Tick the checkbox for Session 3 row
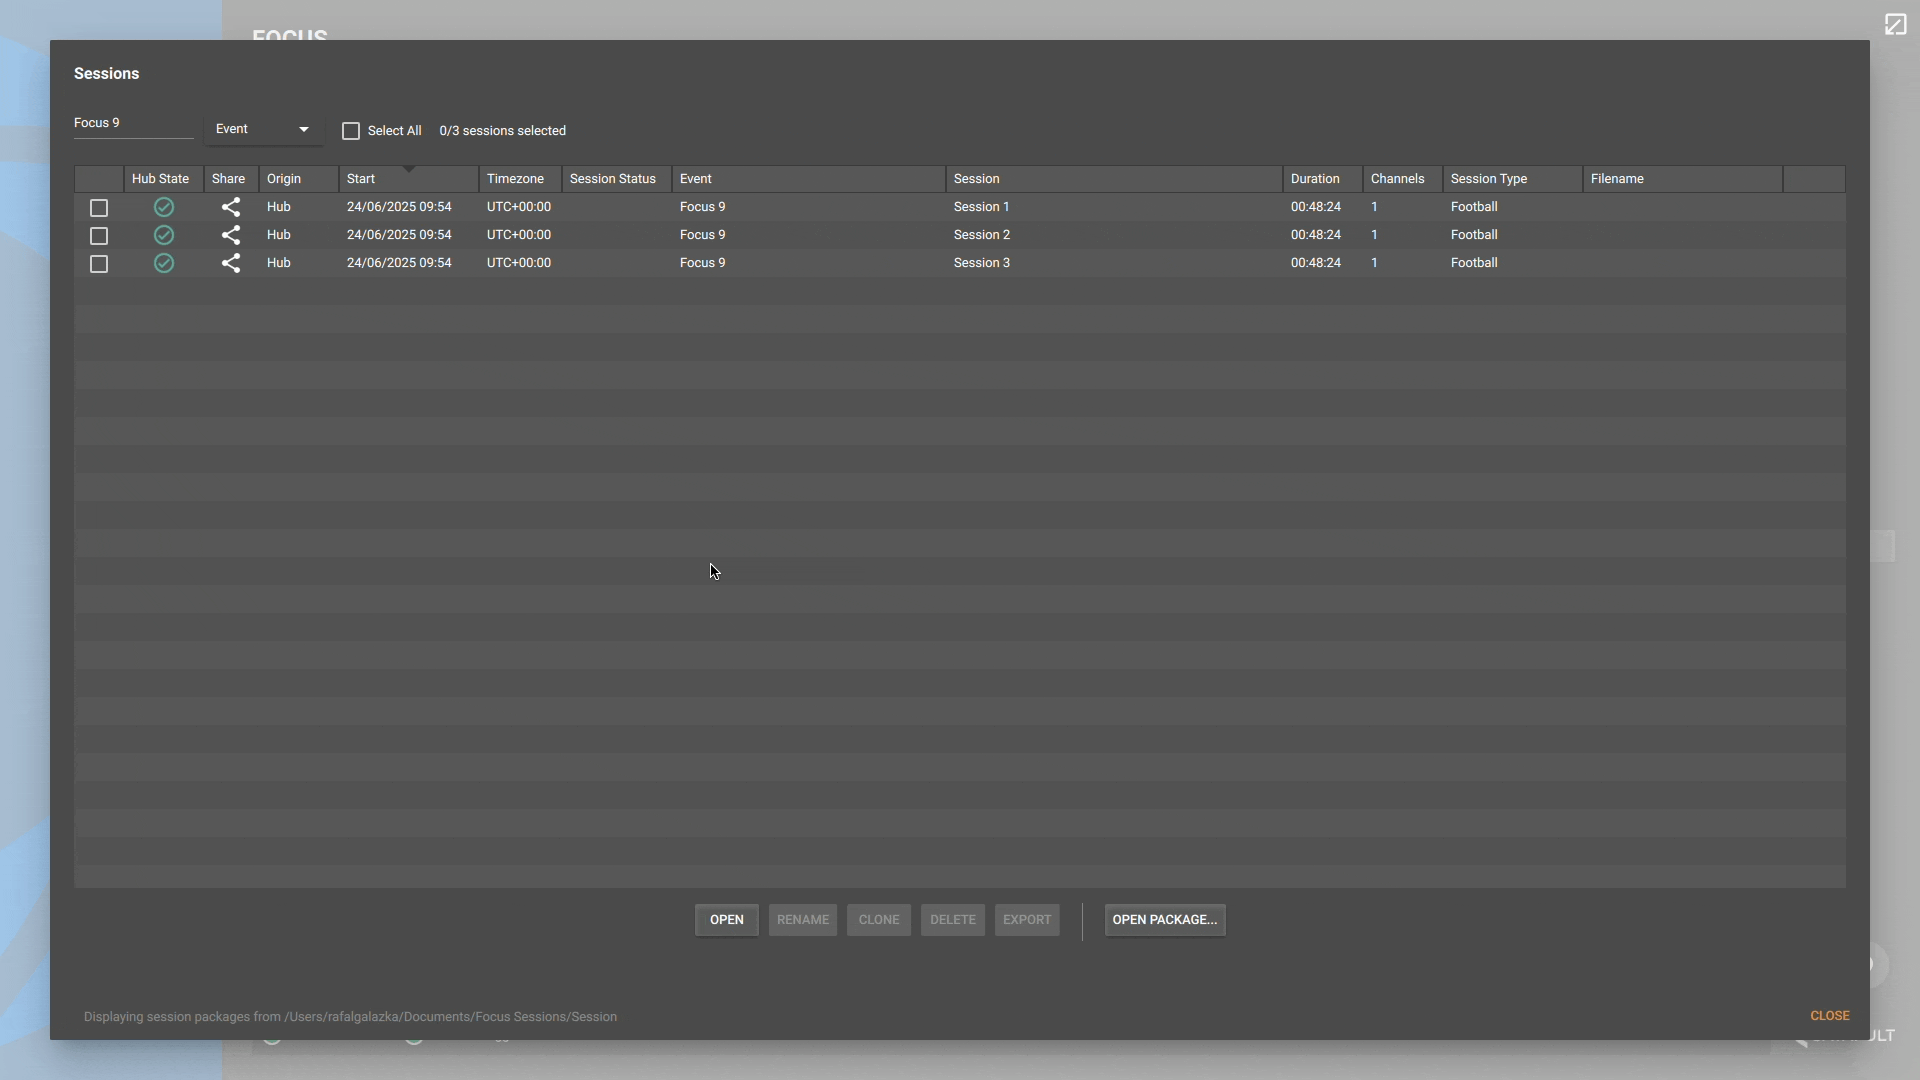 [x=99, y=264]
